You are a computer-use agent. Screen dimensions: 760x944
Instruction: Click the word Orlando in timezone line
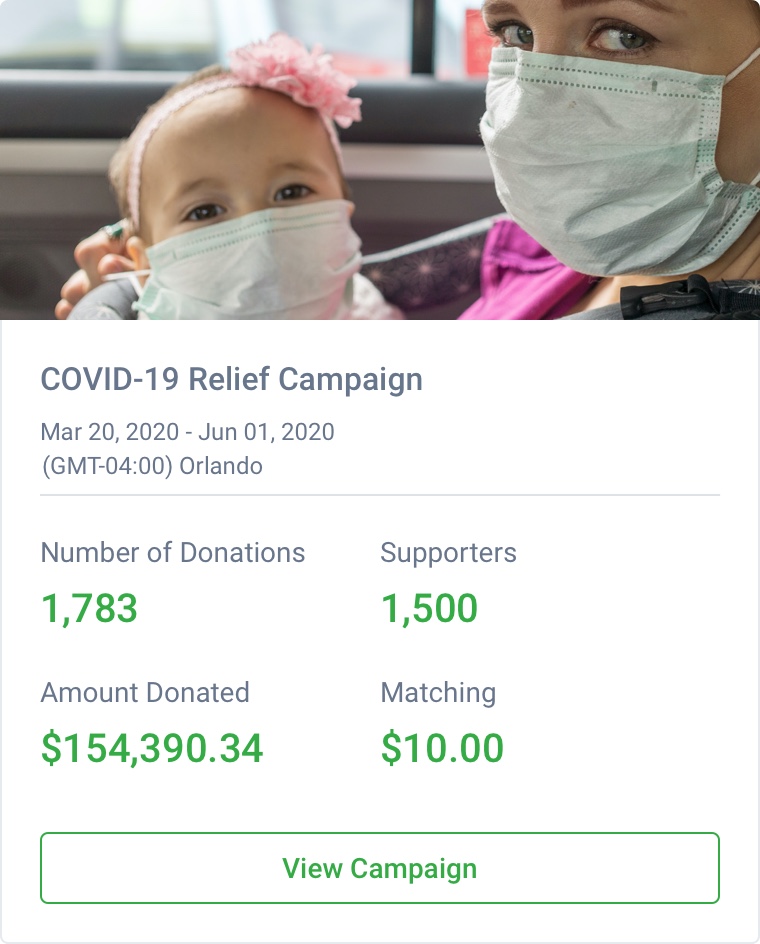(221, 466)
